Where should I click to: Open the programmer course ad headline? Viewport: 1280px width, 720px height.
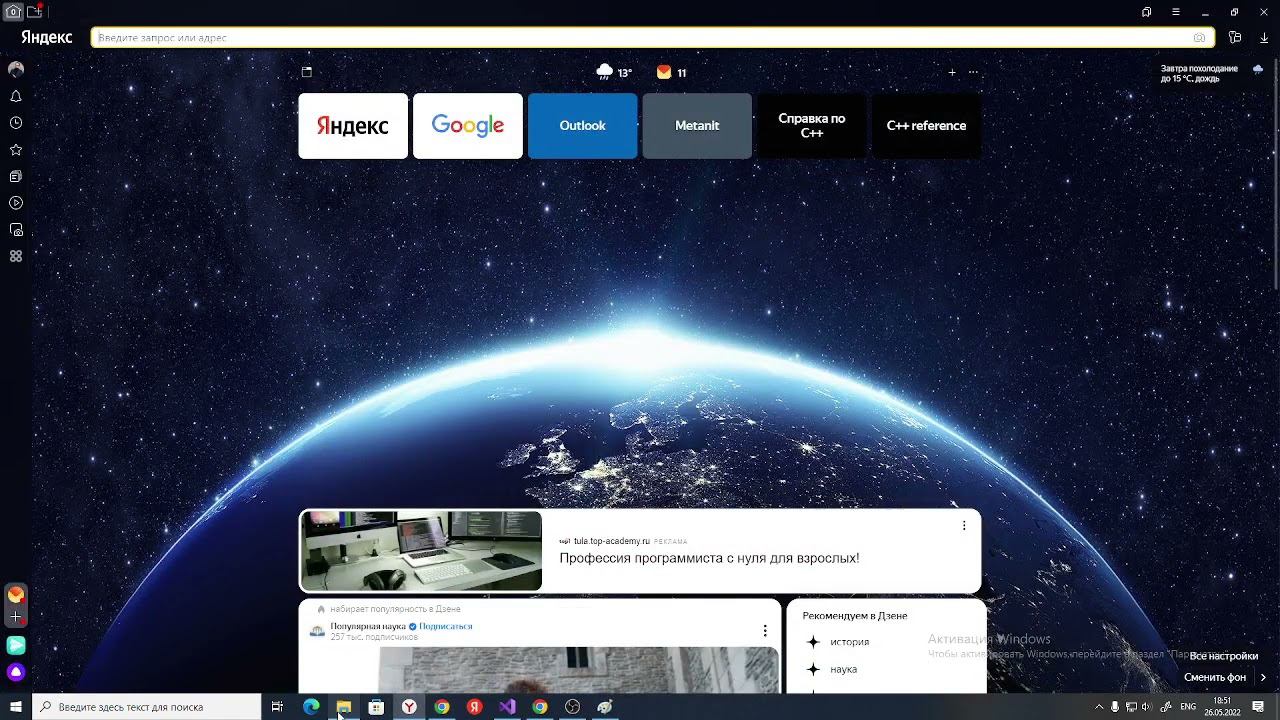tap(709, 558)
